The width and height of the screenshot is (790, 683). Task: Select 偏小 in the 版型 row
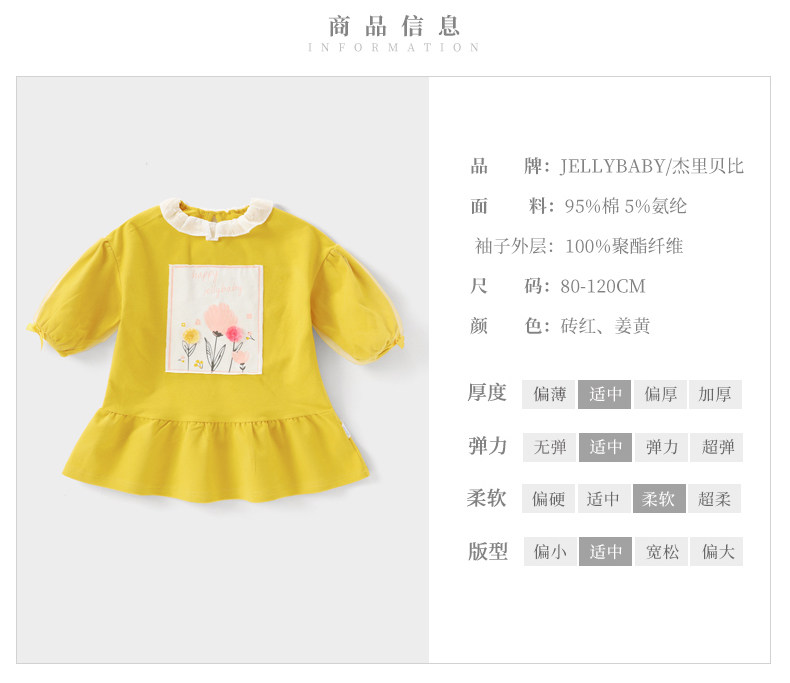click(550, 552)
